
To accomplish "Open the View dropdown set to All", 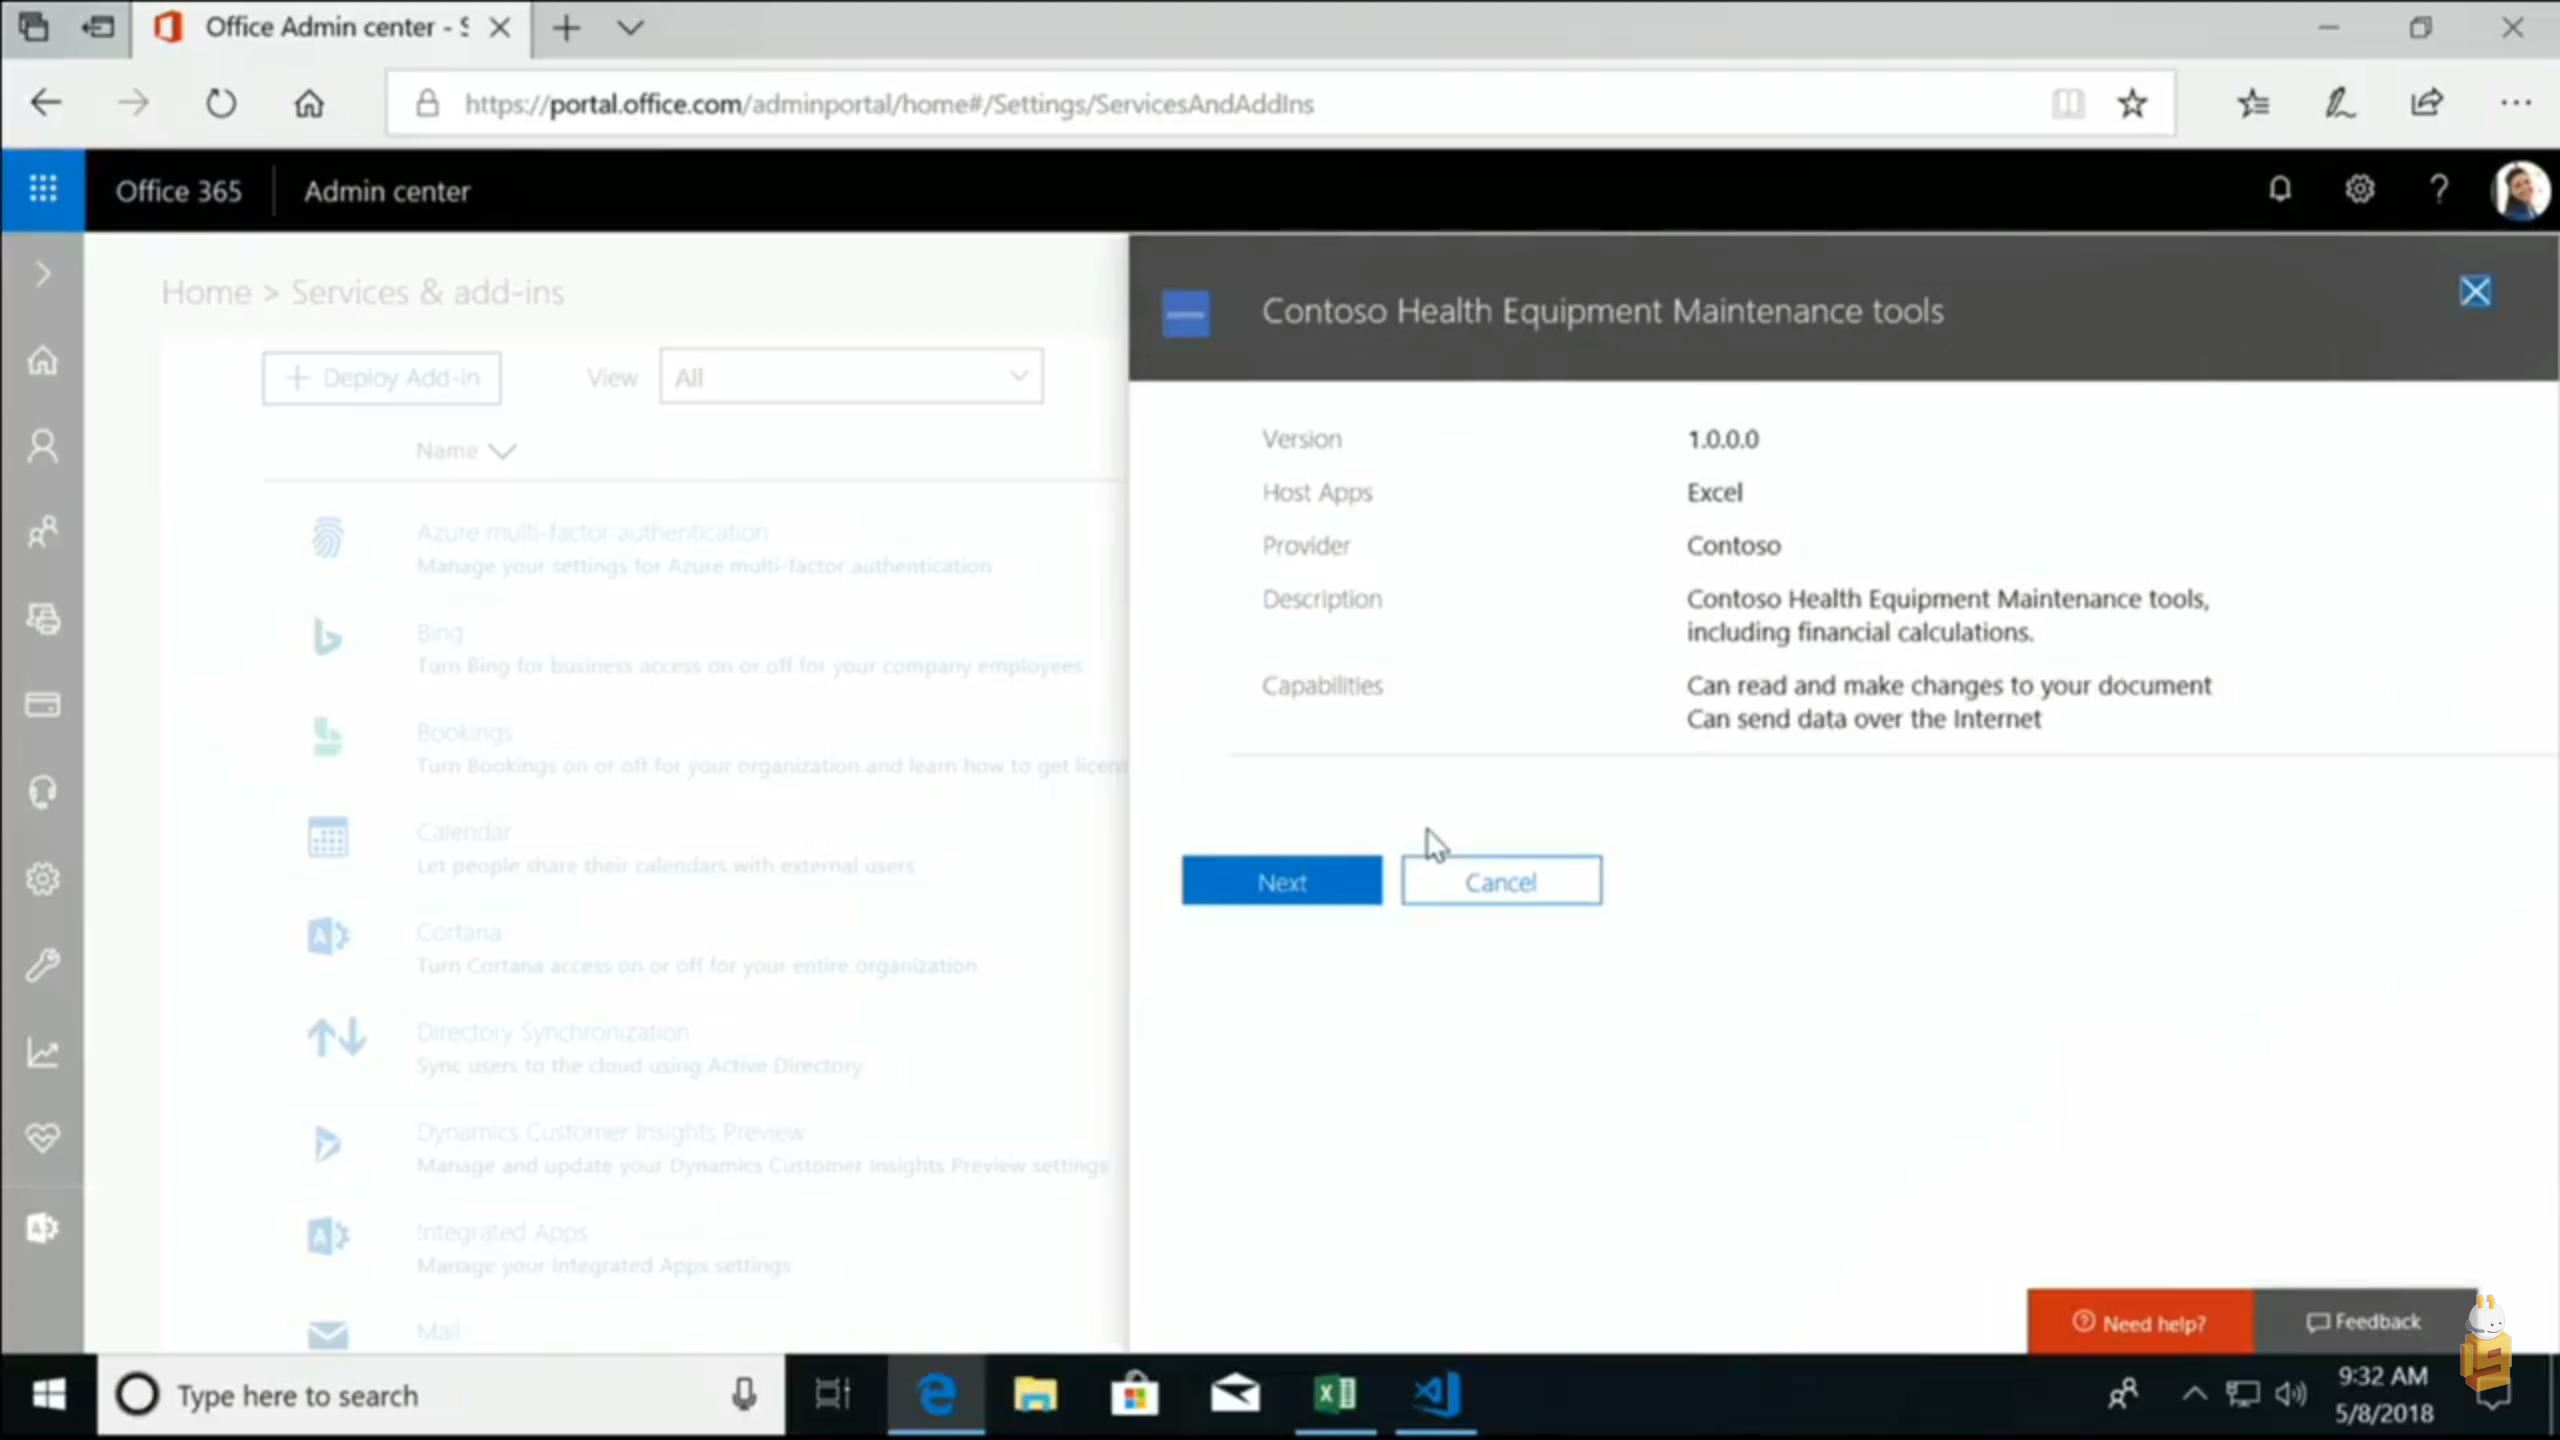I will pos(851,377).
